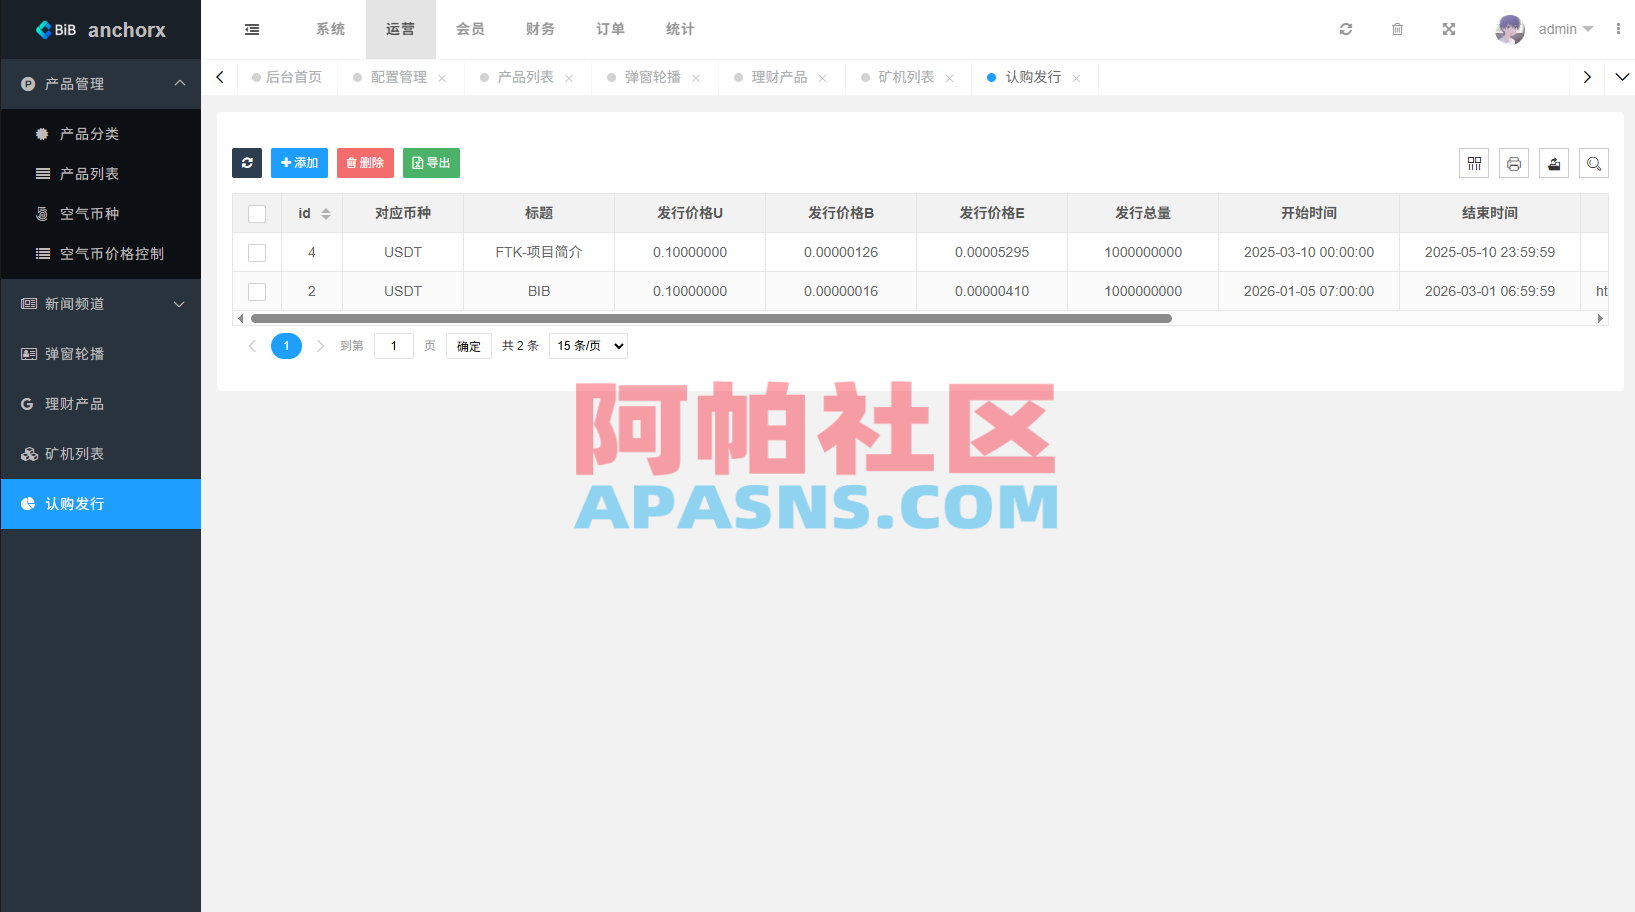
Task: Click the dark table refresh button
Action: pos(247,163)
